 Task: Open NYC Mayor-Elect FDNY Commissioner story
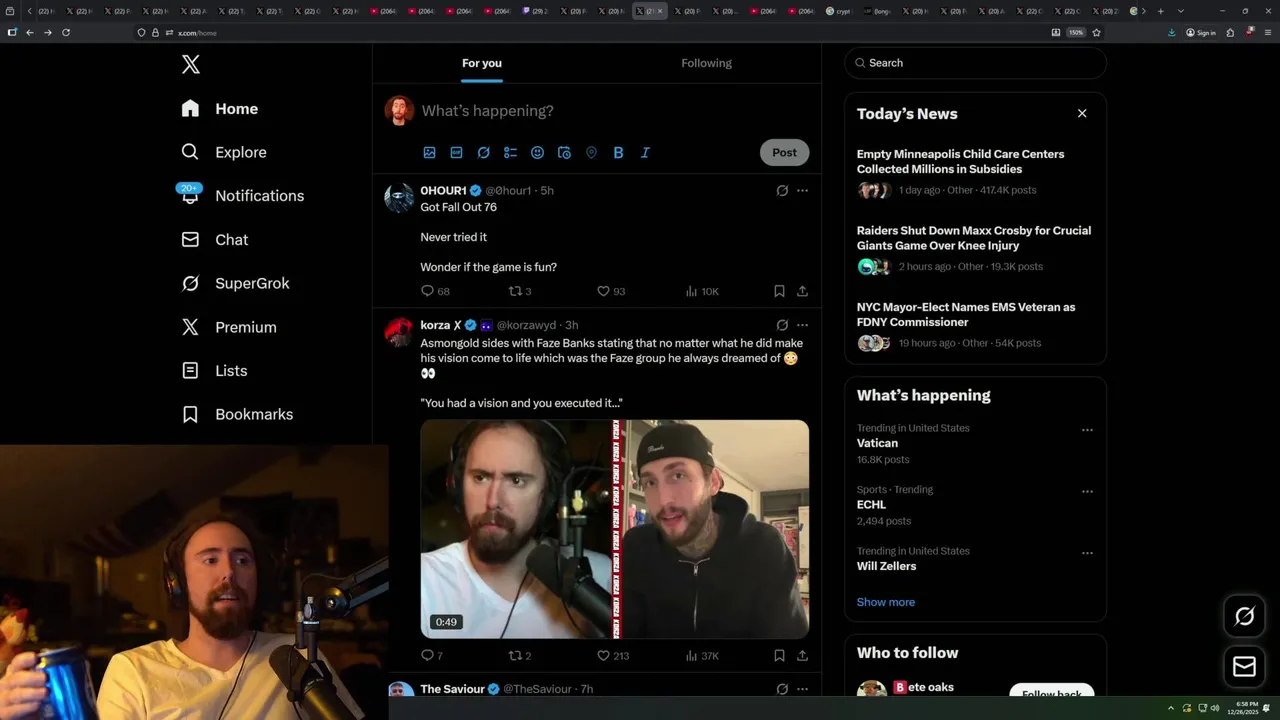pyautogui.click(x=975, y=325)
